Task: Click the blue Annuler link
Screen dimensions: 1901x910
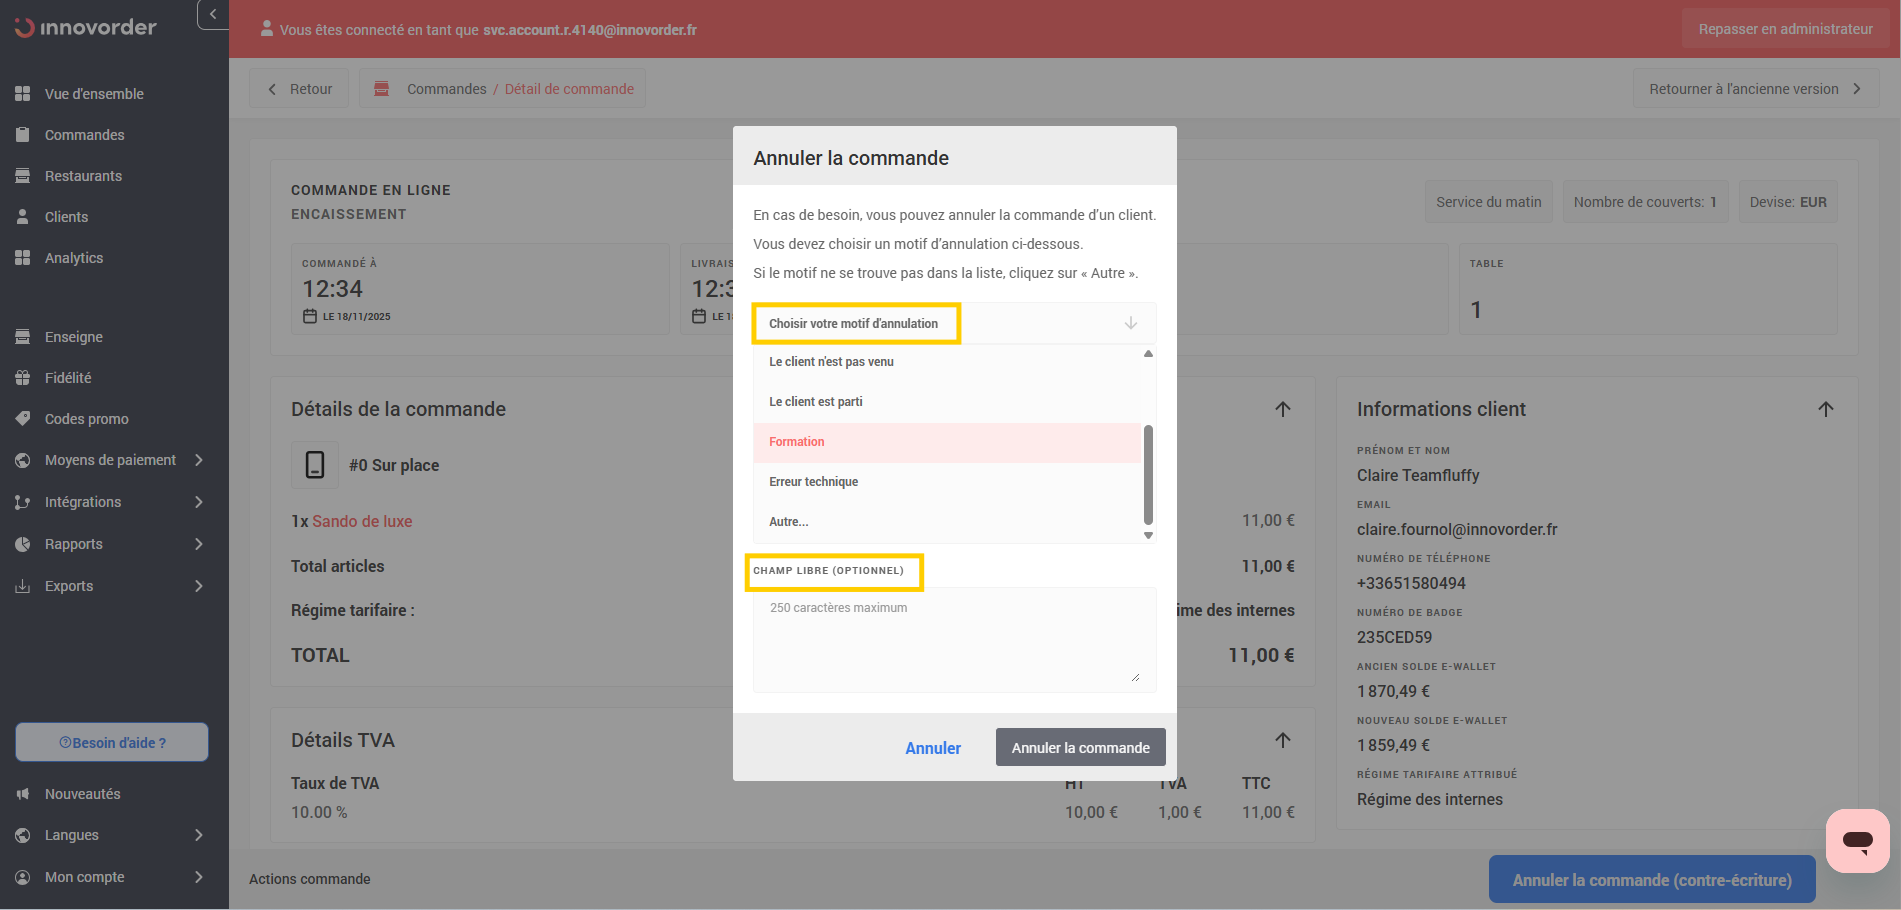Action: click(x=932, y=748)
